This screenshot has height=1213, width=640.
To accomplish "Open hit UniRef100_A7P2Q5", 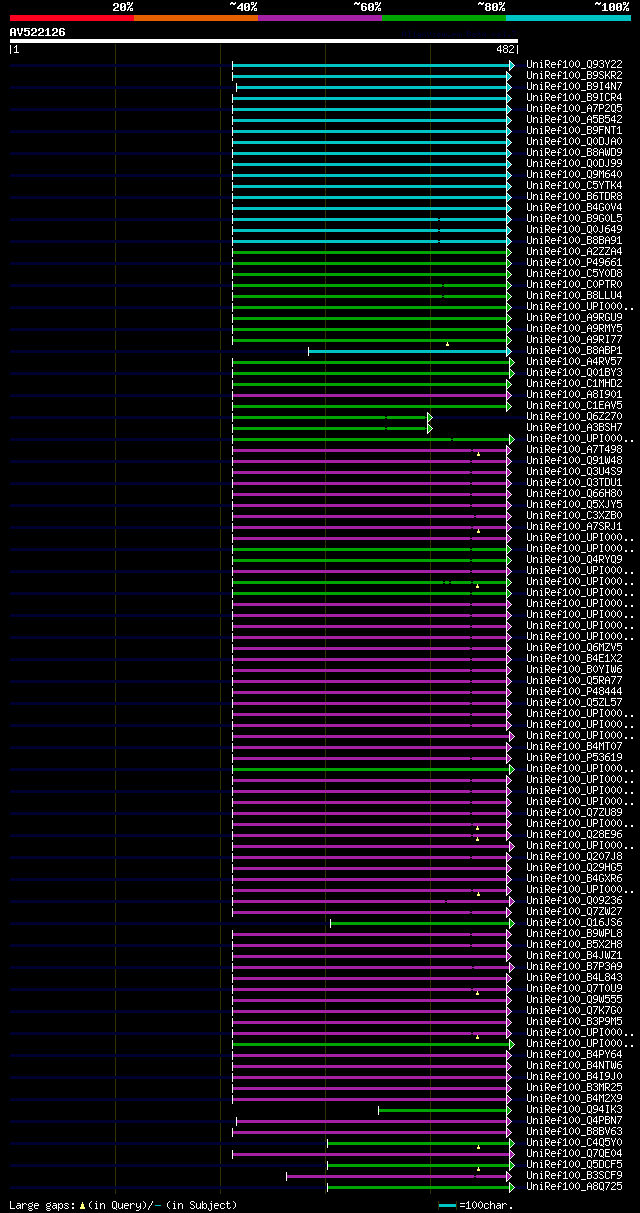I will 574,108.
